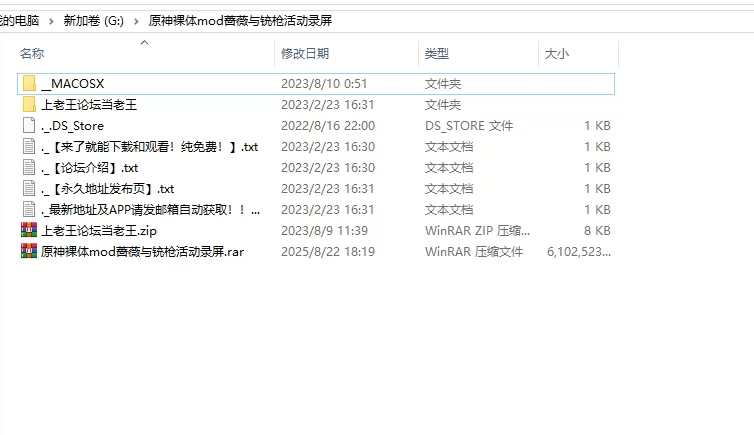This screenshot has width=754, height=435.
Task: Click the text icon of 【来了就能下载和观看！纯免费！】.txt
Action: pyautogui.click(x=29, y=147)
